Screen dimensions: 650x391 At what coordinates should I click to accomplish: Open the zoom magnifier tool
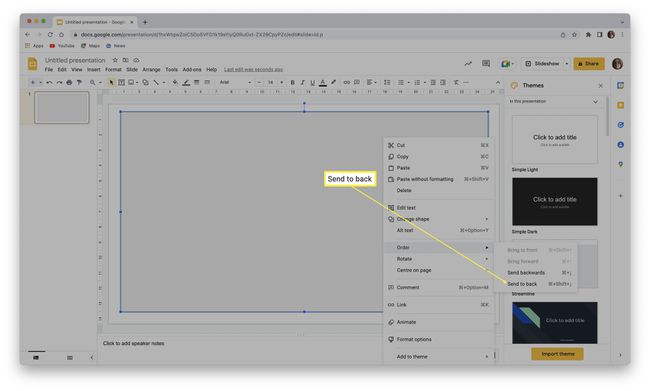click(93, 83)
